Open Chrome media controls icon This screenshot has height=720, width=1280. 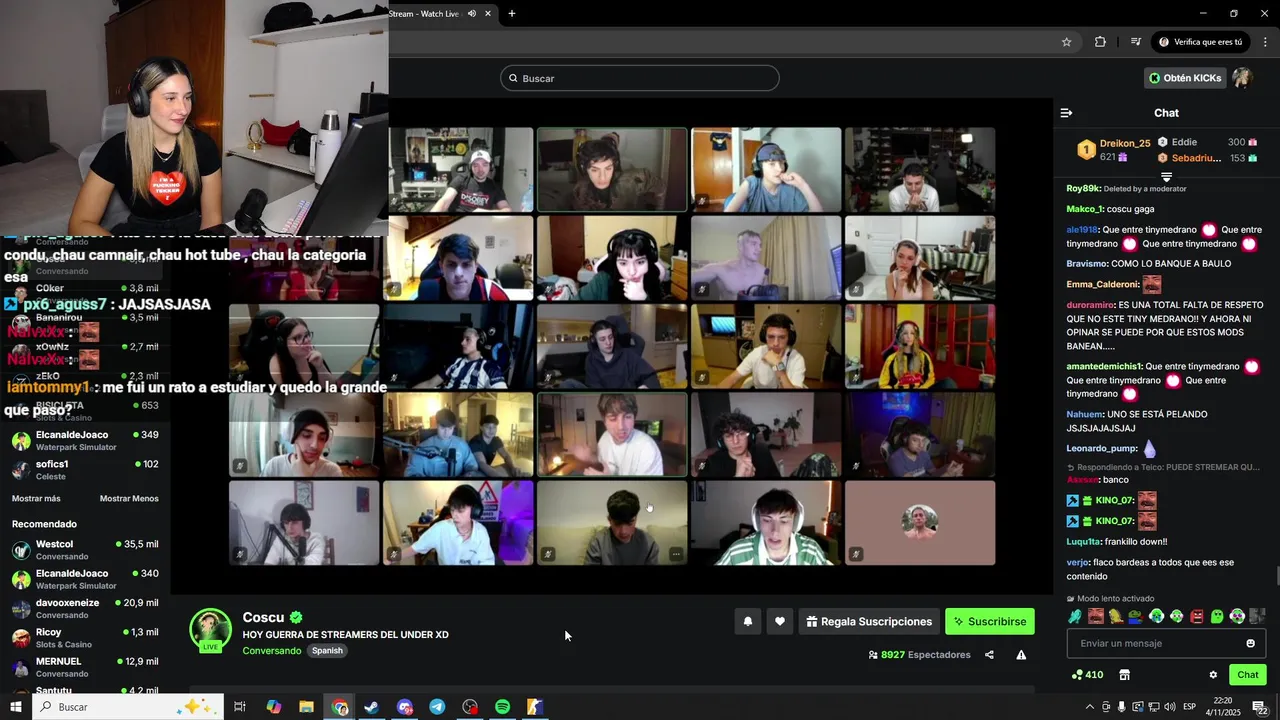(1135, 42)
